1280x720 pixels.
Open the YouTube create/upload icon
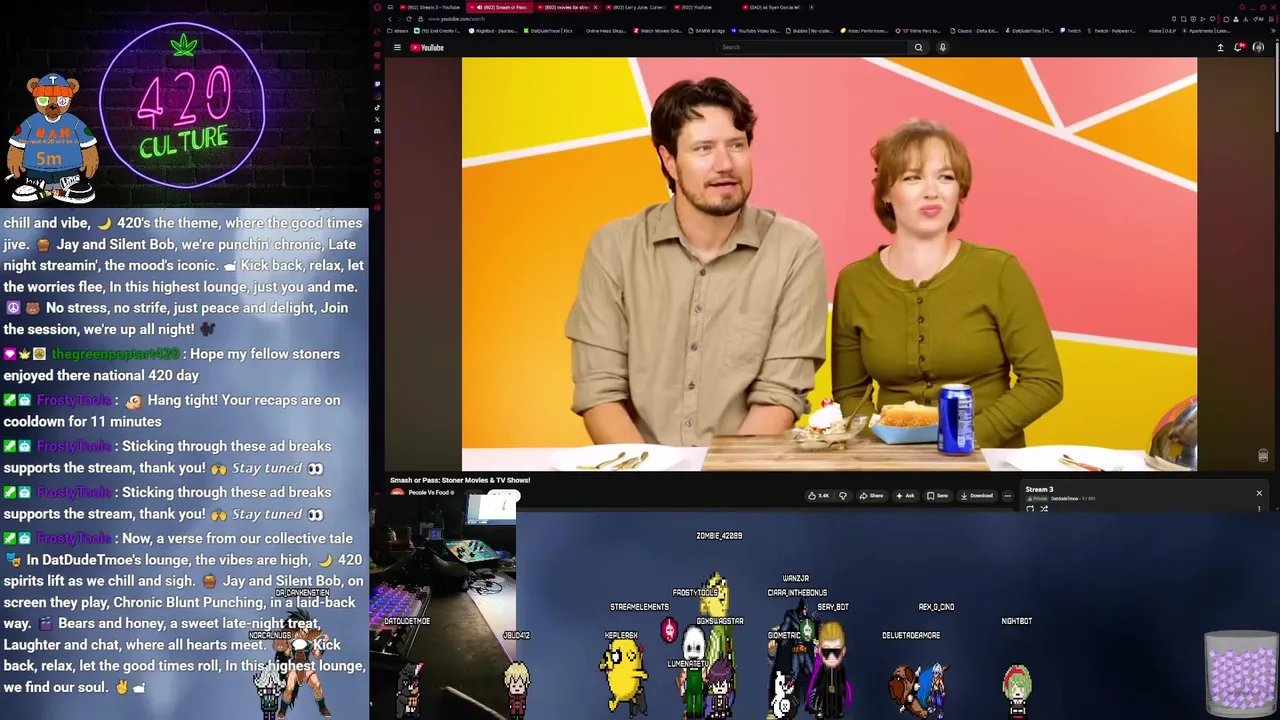click(1220, 47)
